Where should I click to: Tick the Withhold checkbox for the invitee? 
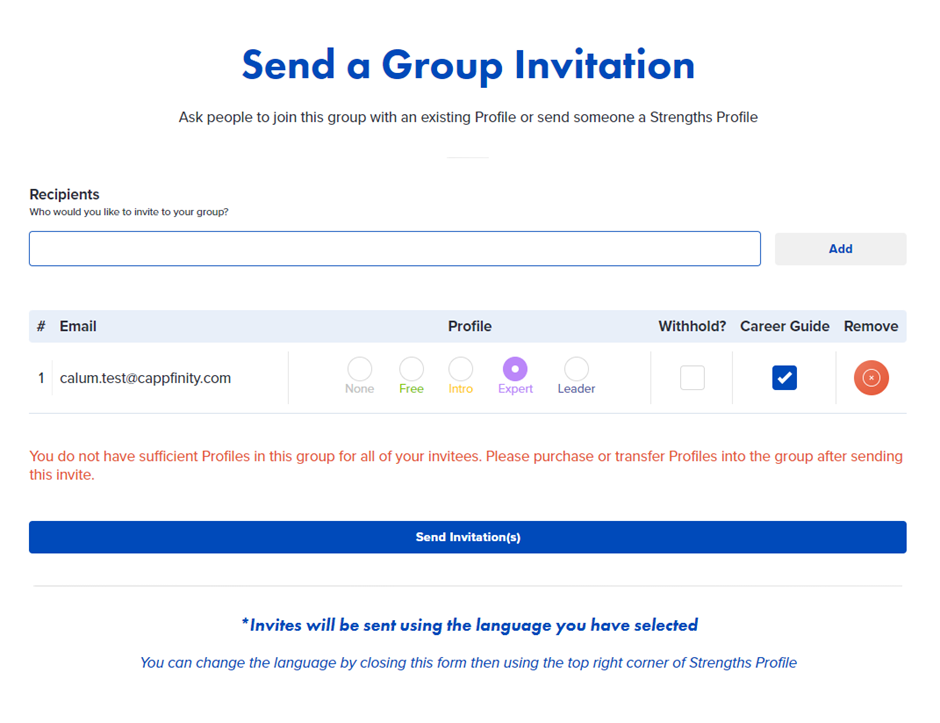pyautogui.click(x=692, y=378)
